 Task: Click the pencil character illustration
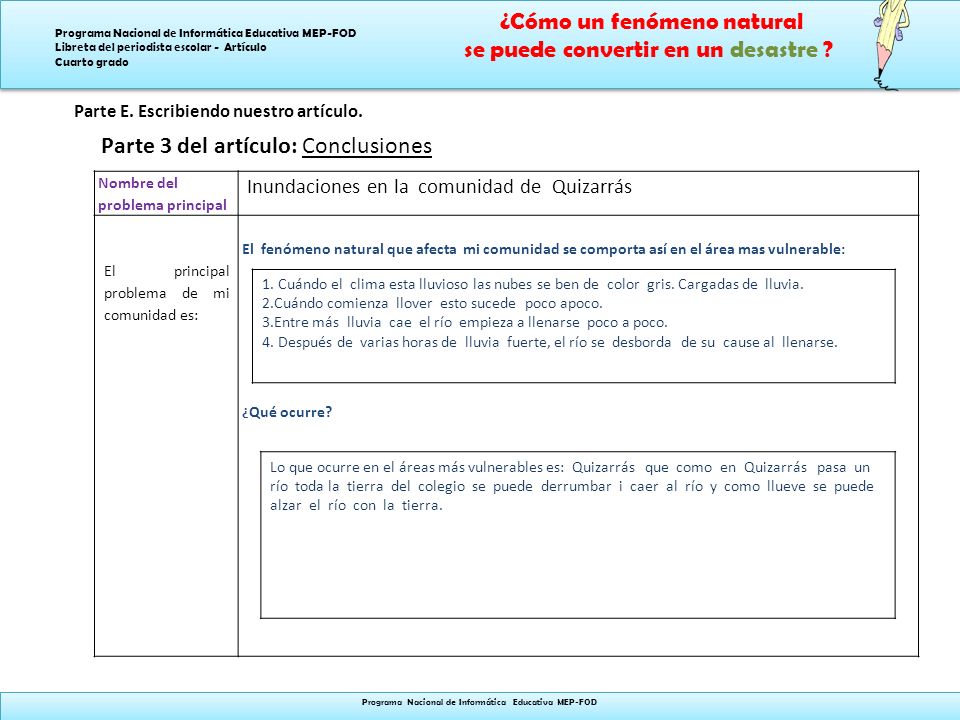(889, 45)
